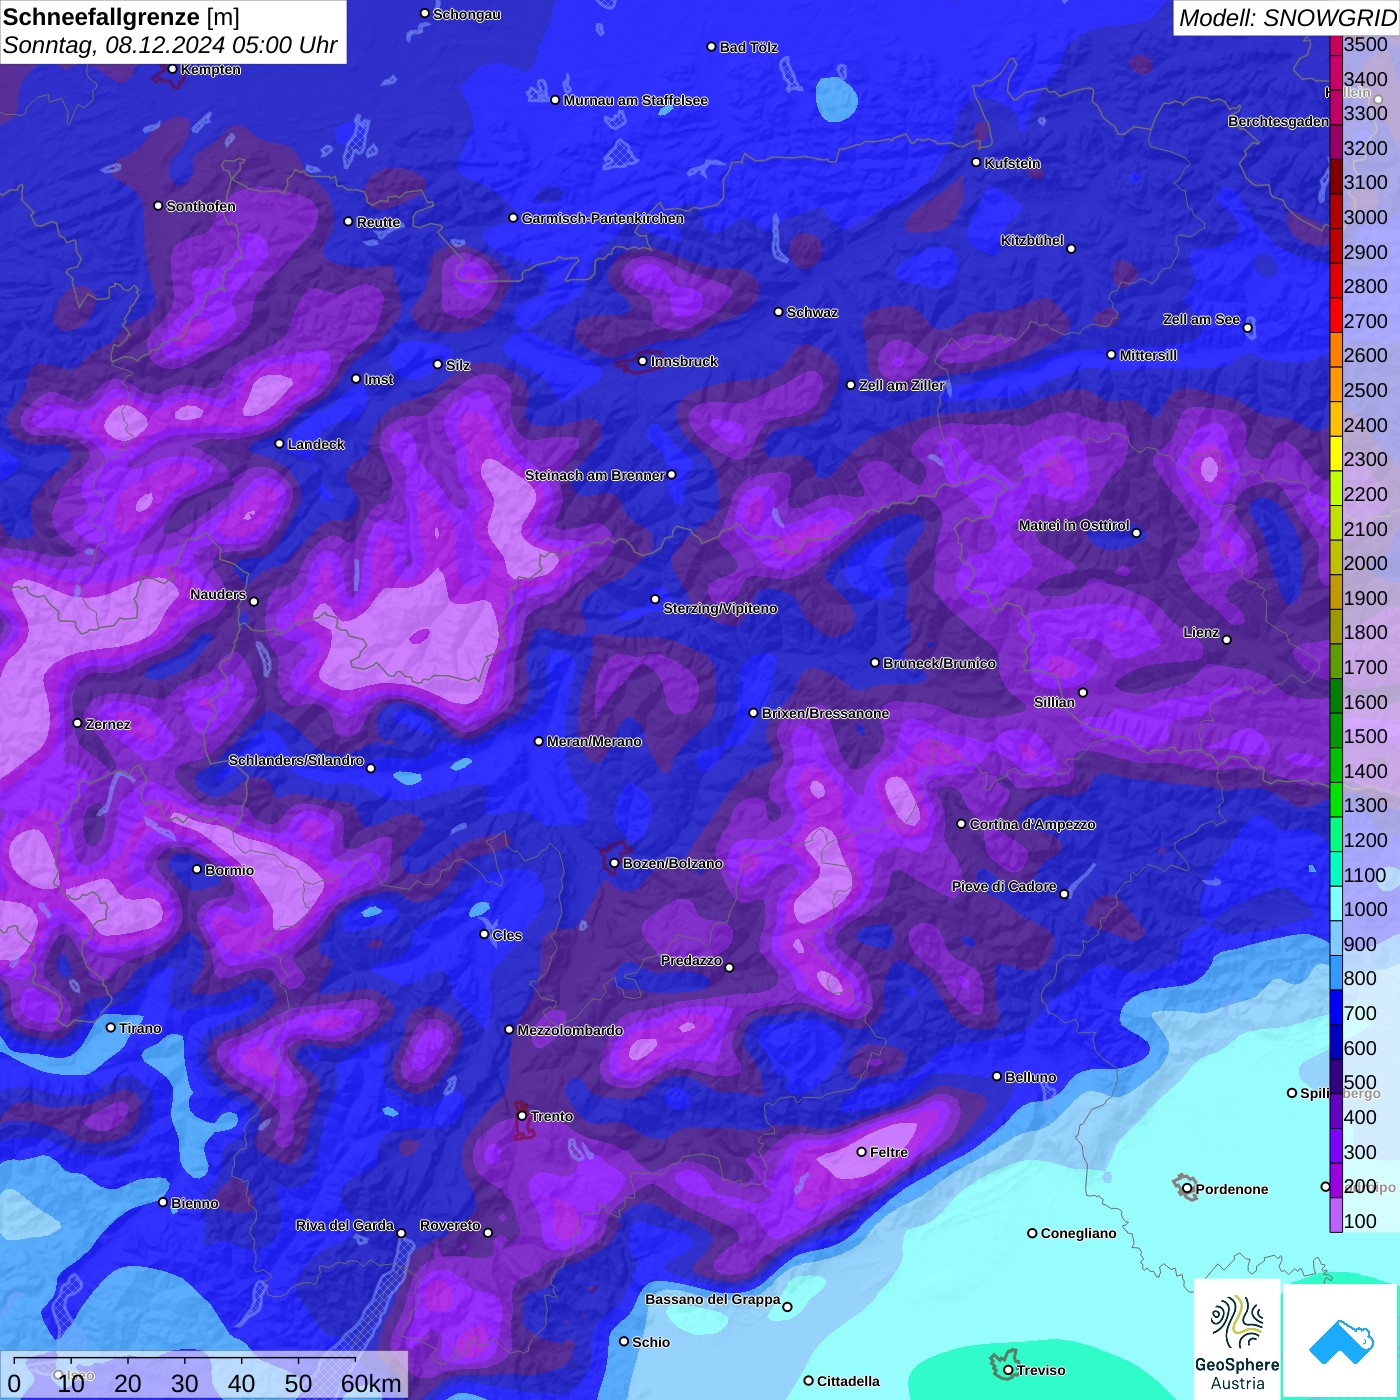Click the Cortina d'Ampezzo marker dot
This screenshot has height=1400, width=1400.
(x=961, y=824)
